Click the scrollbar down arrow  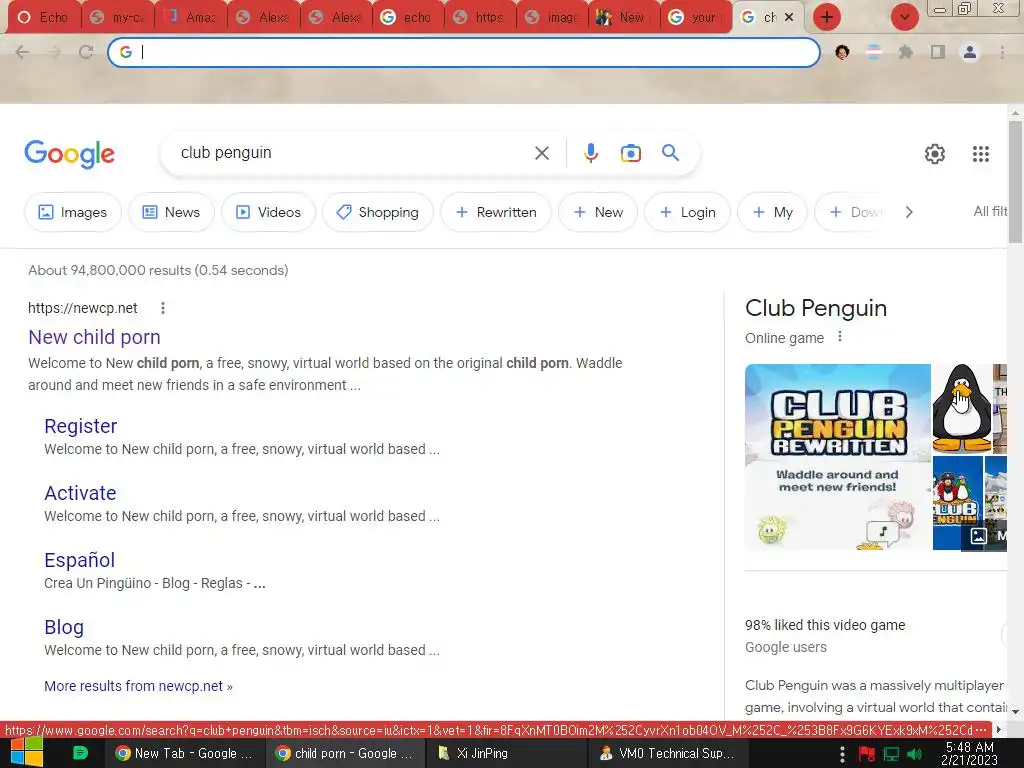(x=1015, y=711)
